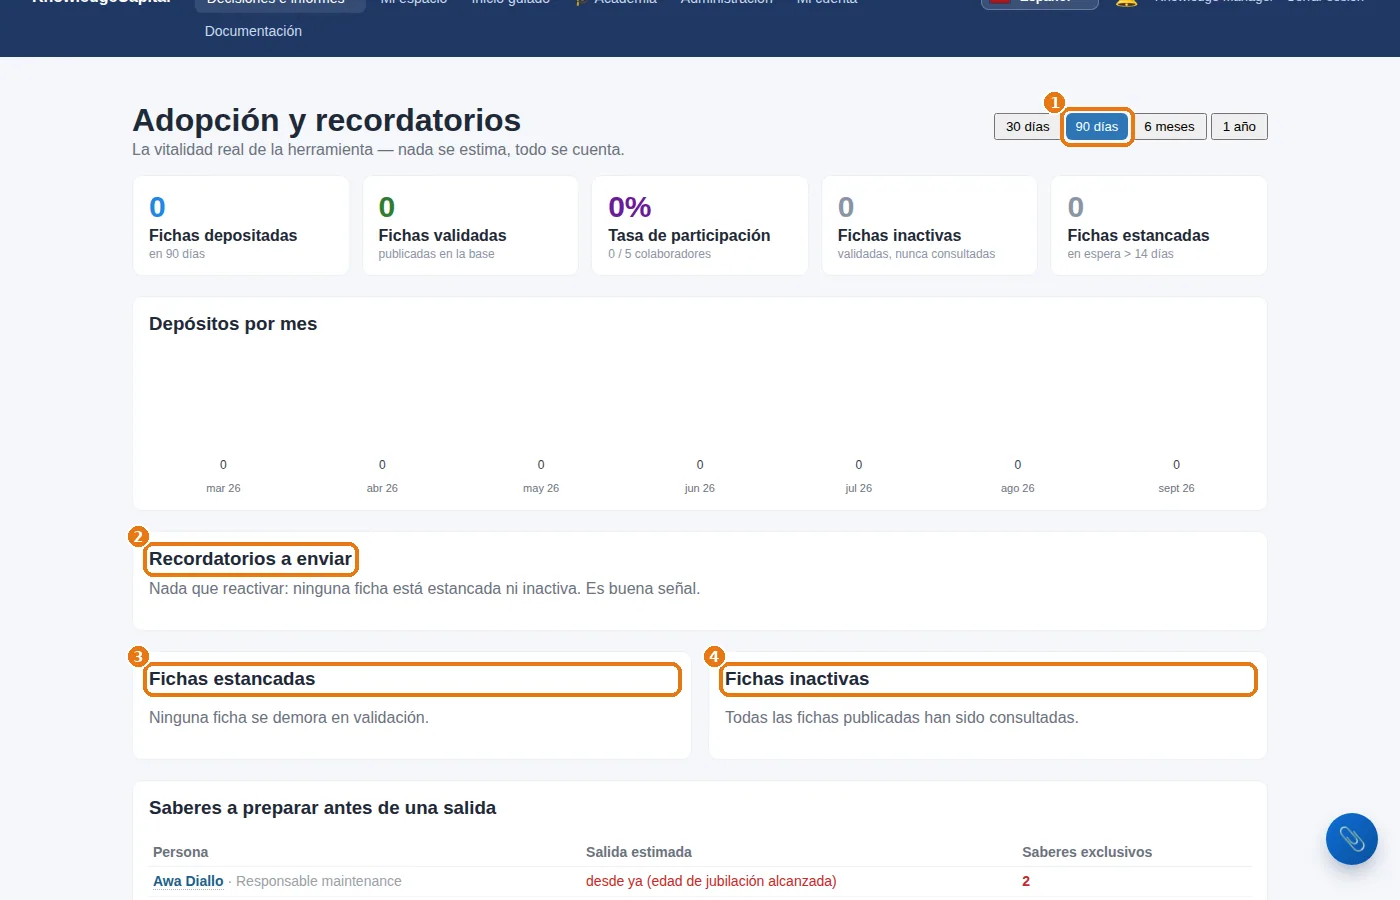Click the "Nada que reactivar" message
This screenshot has width=1400, height=900.
point(424,589)
